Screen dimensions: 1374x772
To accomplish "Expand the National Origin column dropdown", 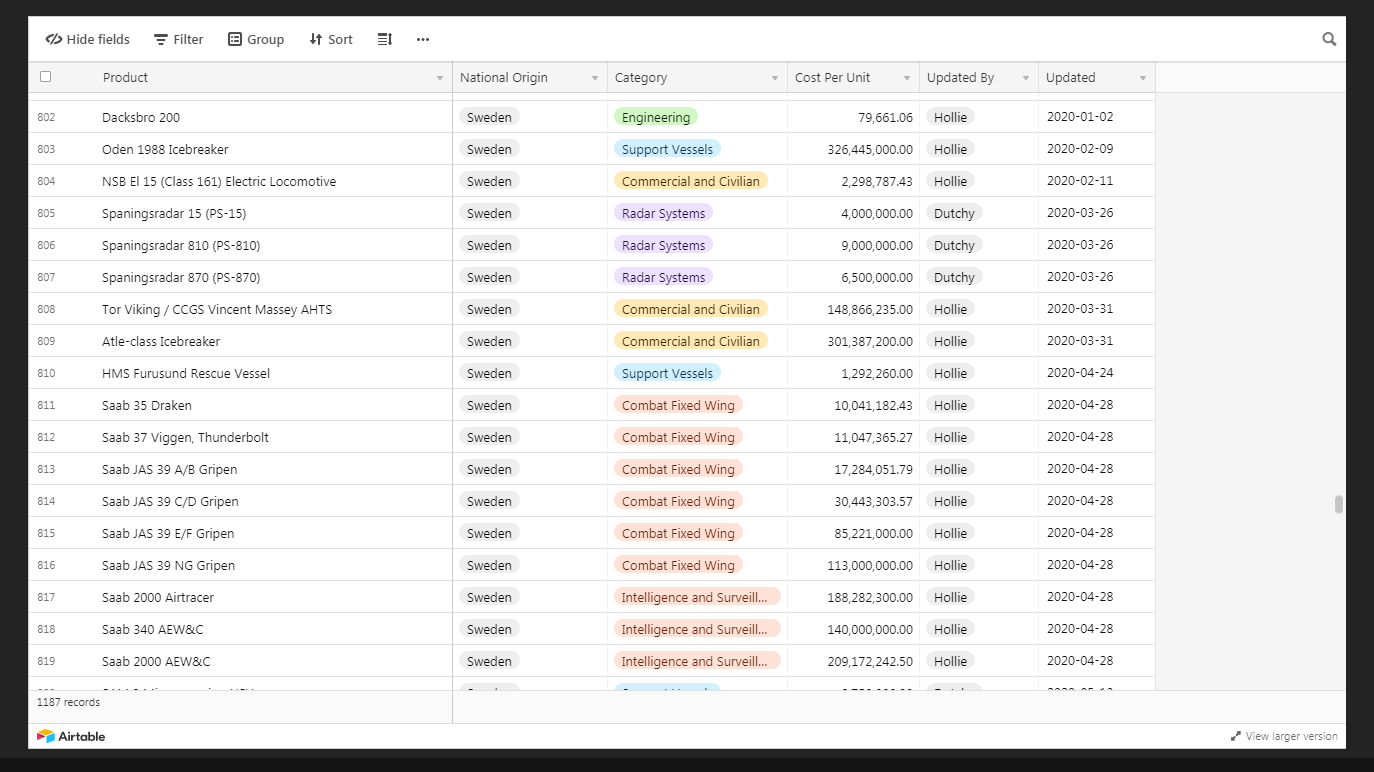I will click(595, 78).
